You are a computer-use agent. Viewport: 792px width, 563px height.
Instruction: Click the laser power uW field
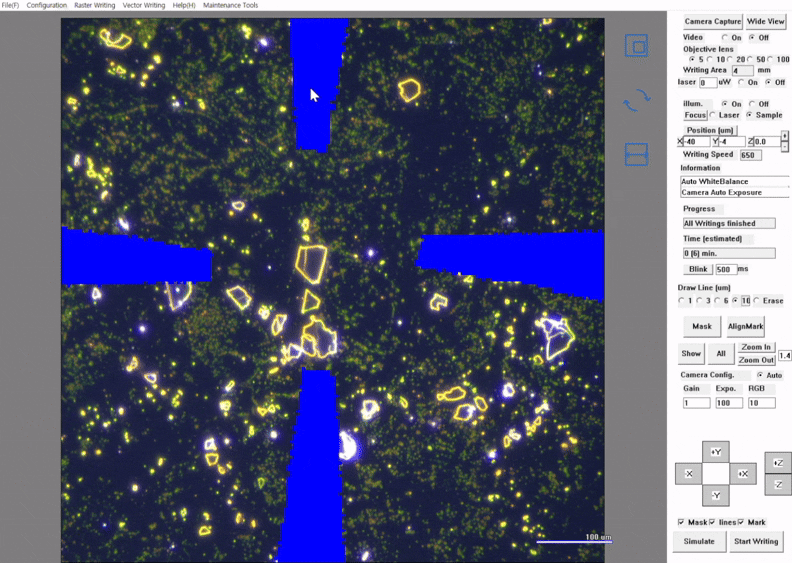[x=708, y=82]
